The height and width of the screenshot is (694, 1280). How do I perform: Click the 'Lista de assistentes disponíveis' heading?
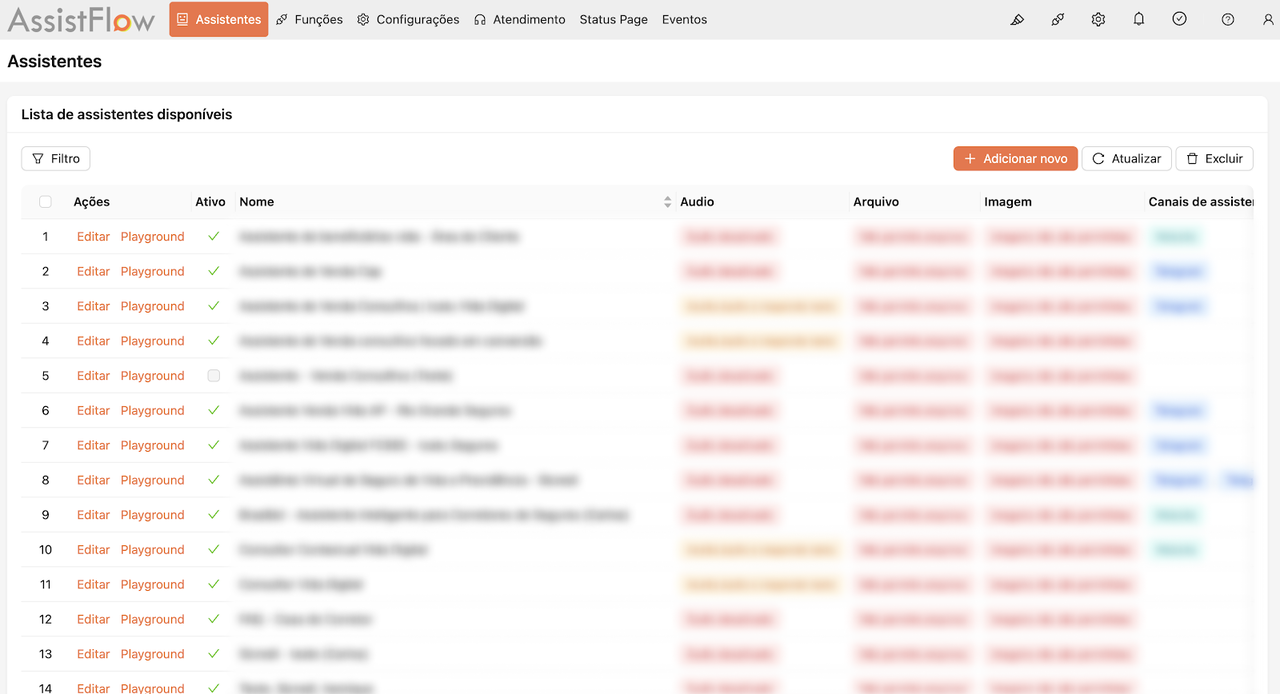click(x=127, y=115)
